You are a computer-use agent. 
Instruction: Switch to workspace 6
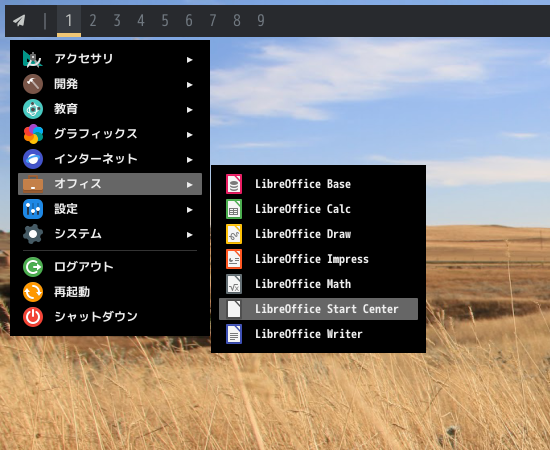tap(189, 21)
